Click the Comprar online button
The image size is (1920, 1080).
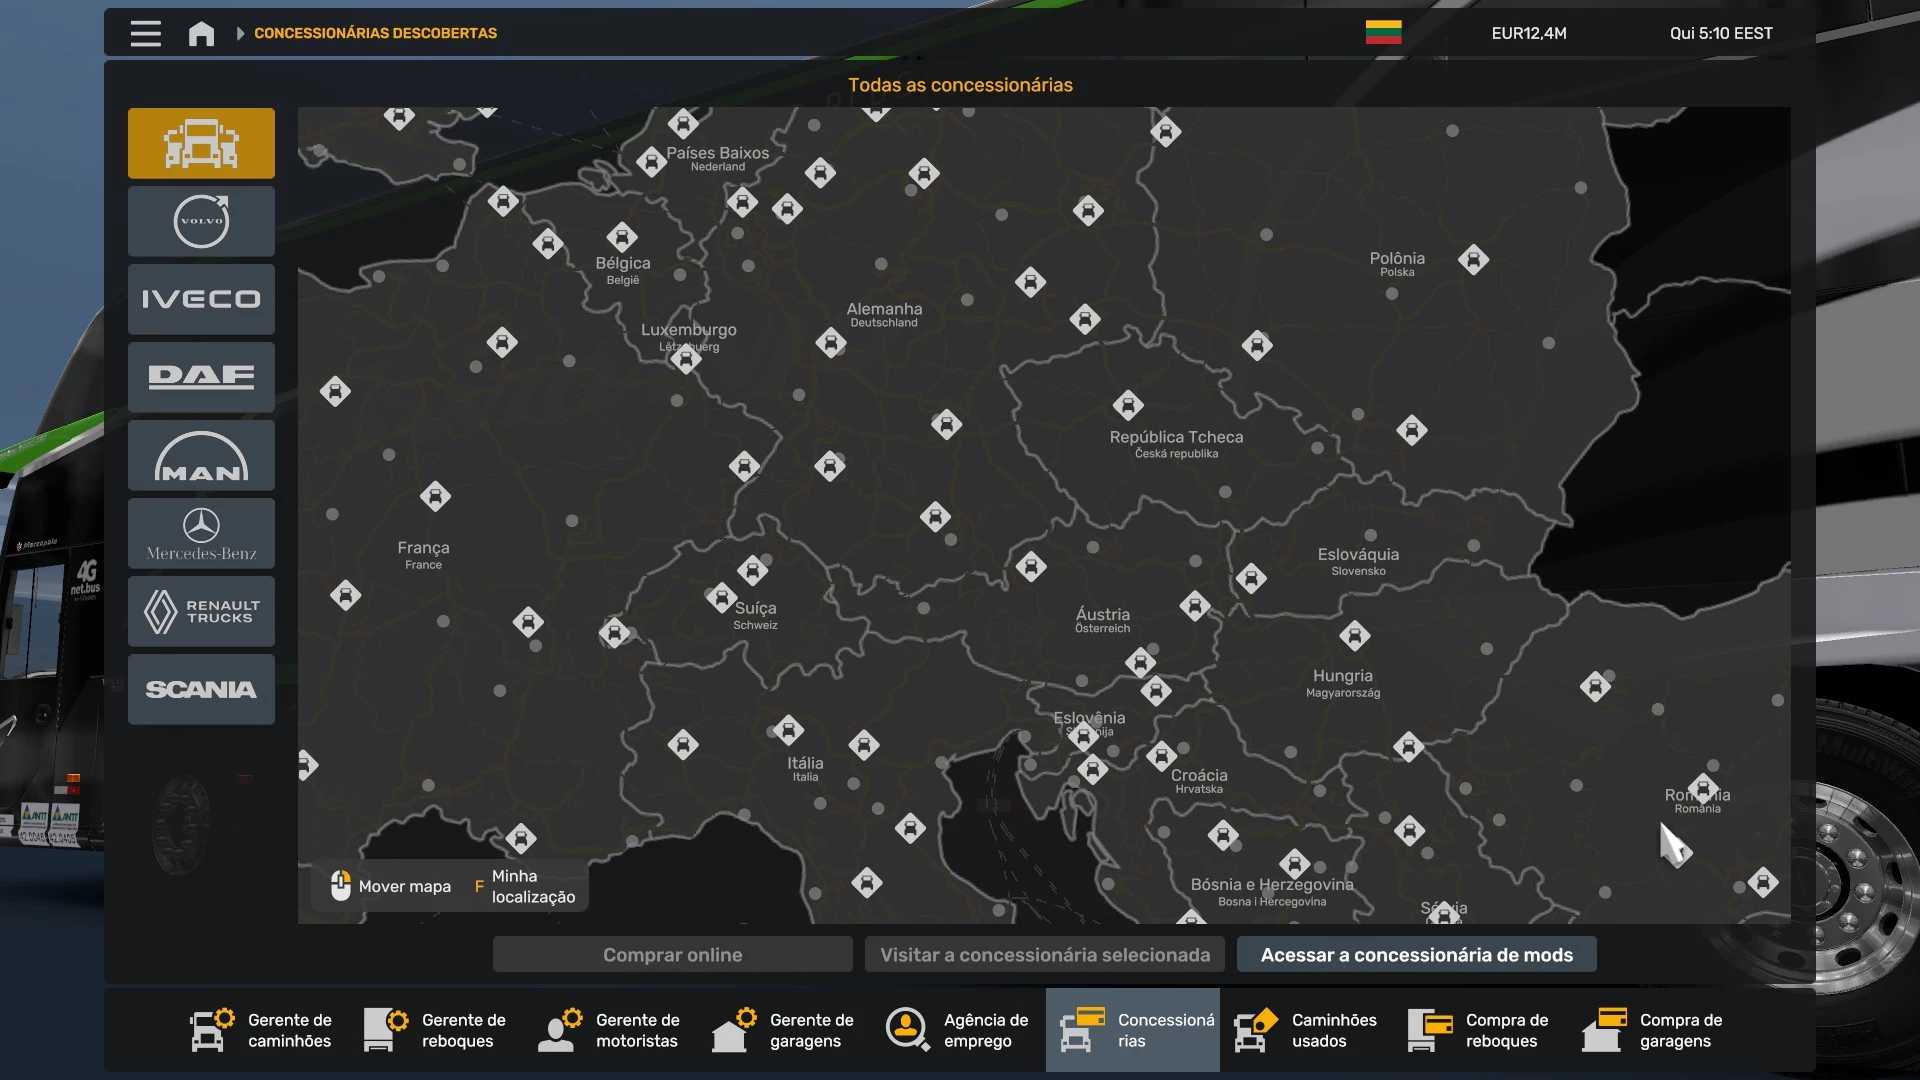click(672, 955)
